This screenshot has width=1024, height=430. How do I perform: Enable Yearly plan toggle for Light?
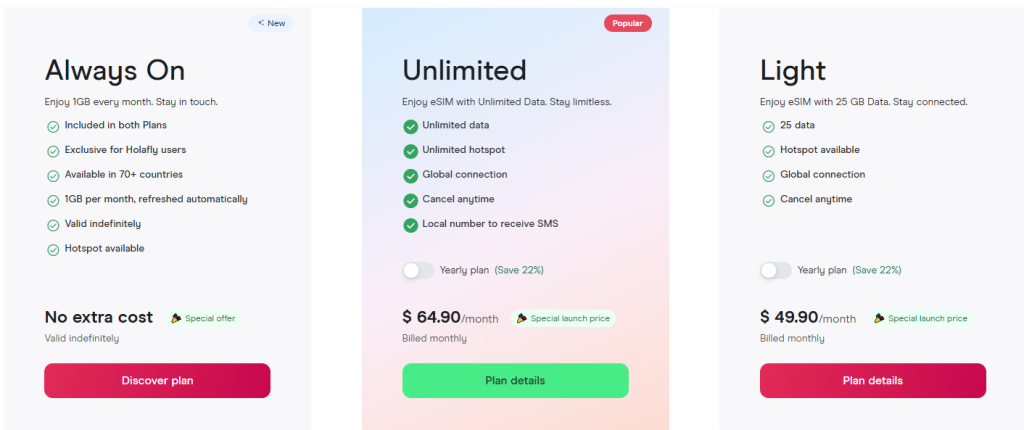tap(775, 270)
